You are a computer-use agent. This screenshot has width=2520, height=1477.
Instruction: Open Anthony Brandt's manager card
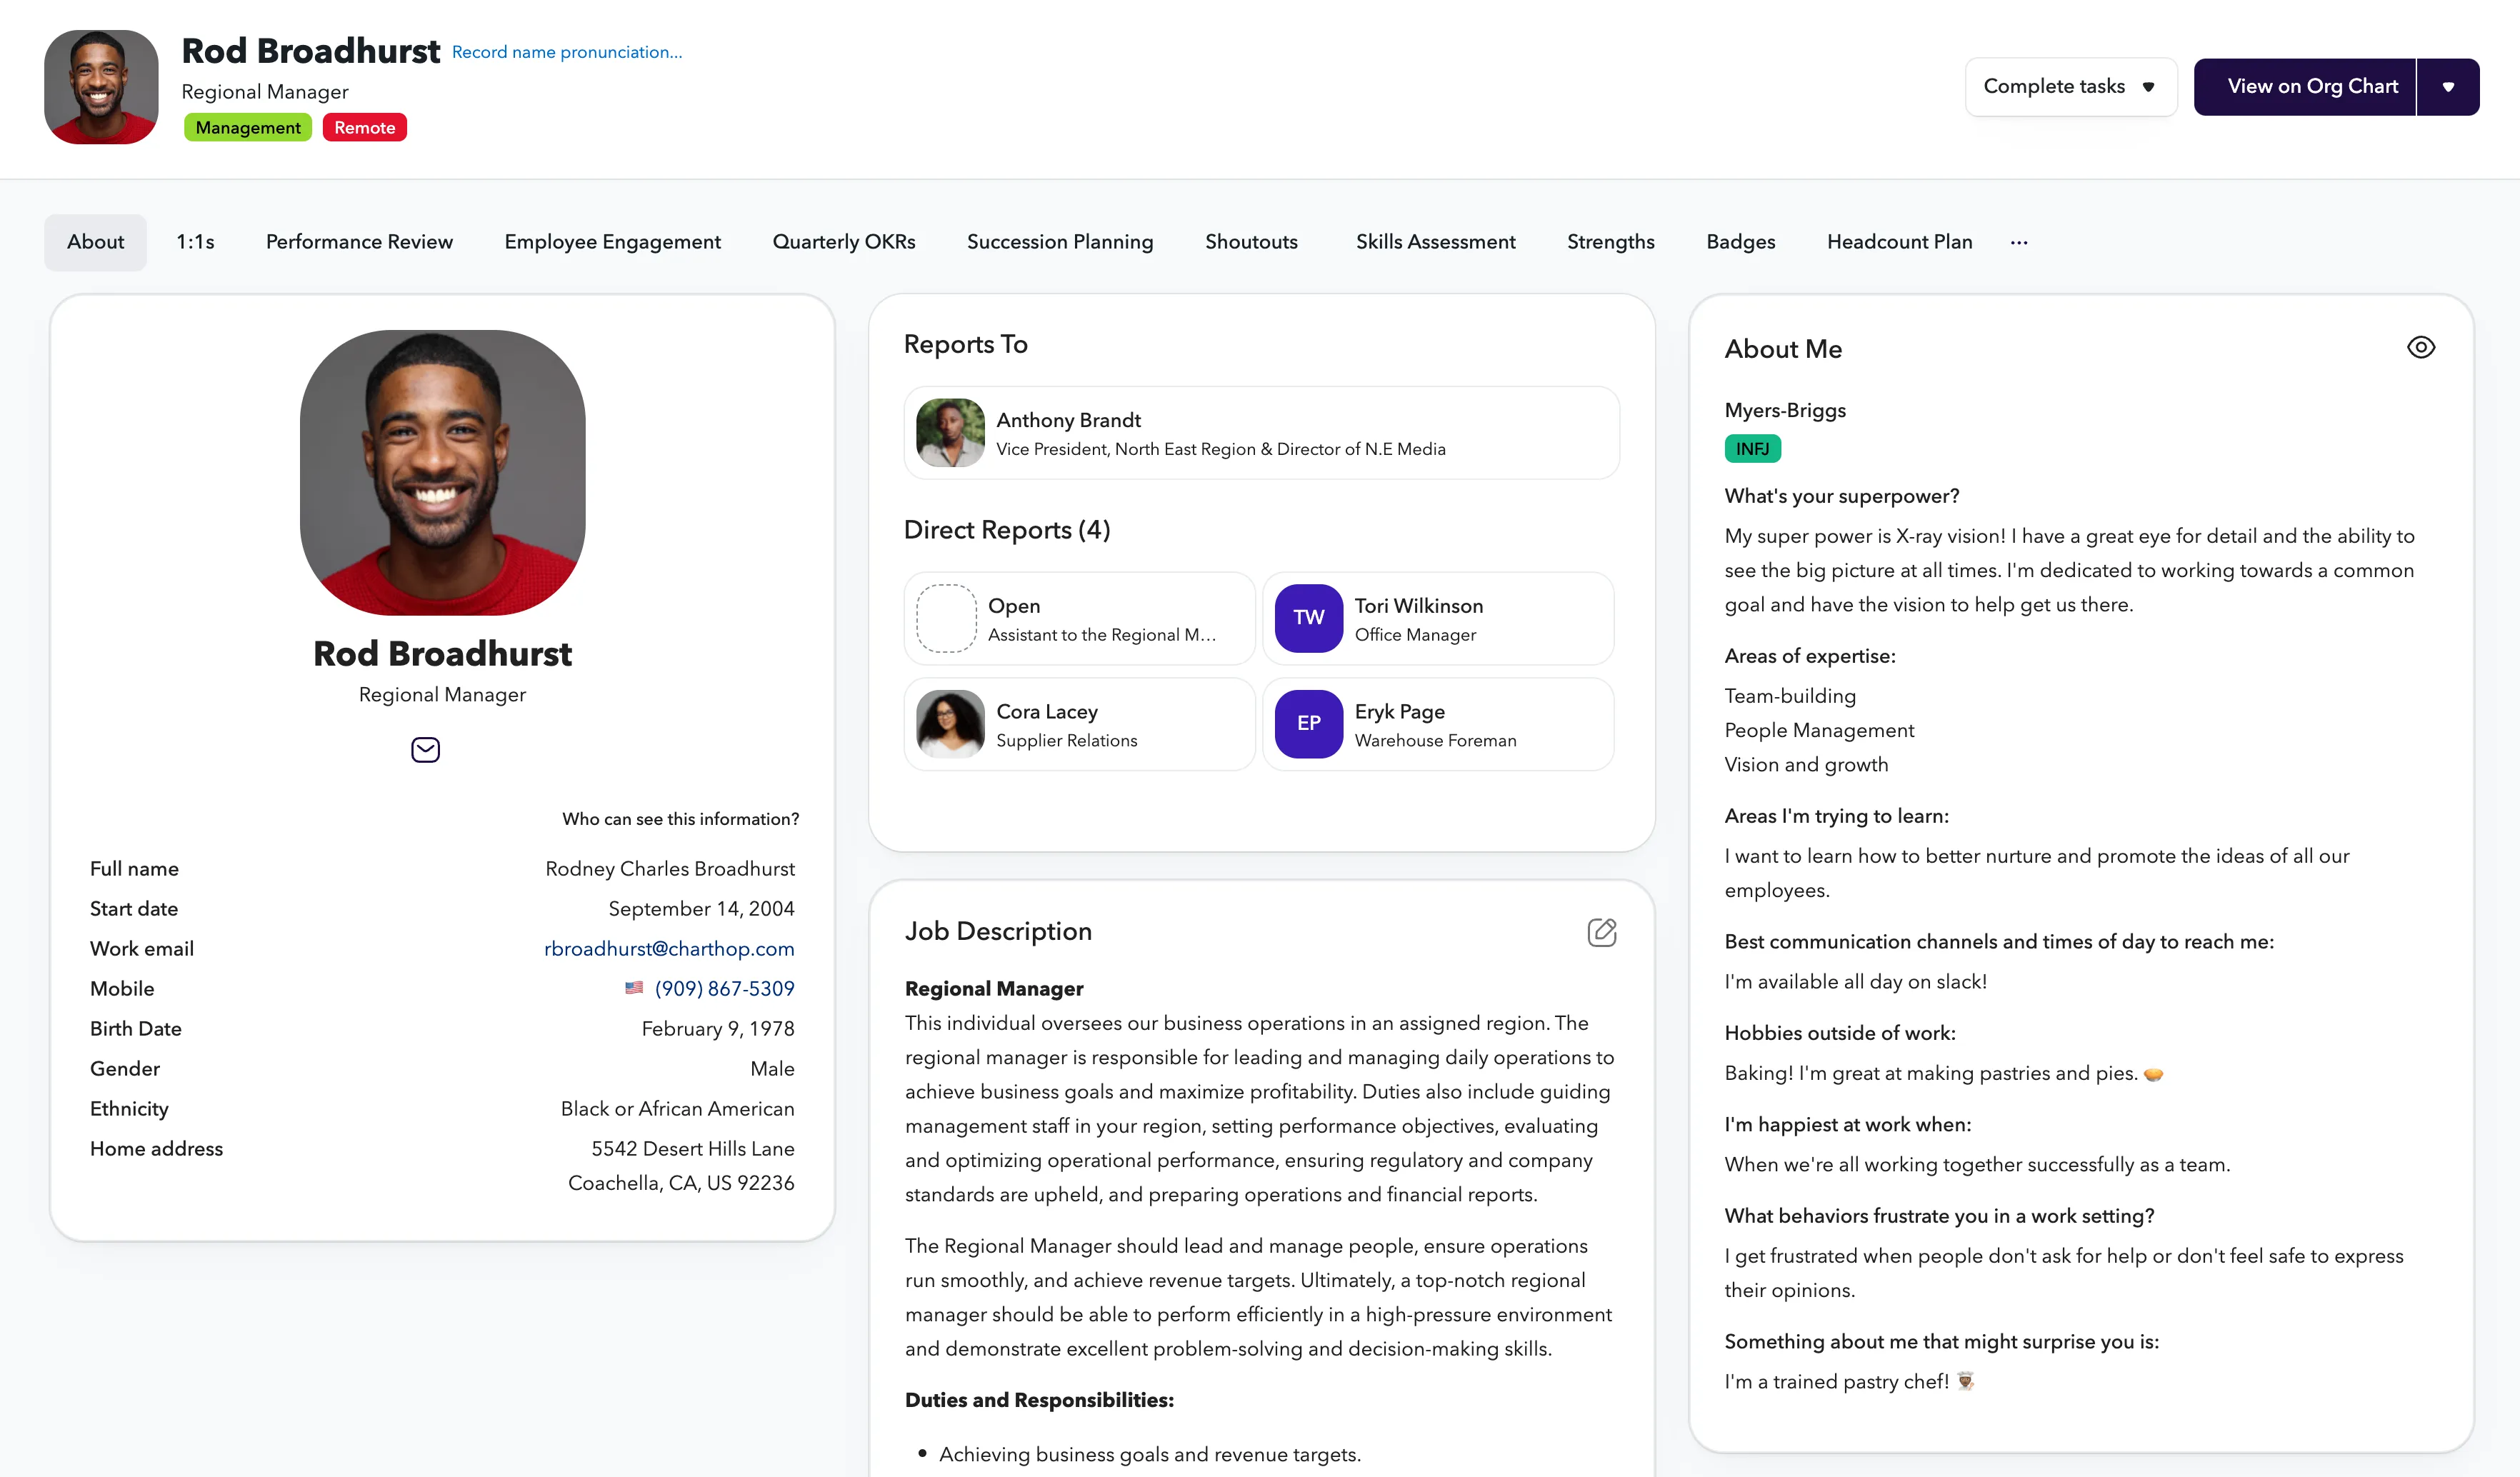1261,433
